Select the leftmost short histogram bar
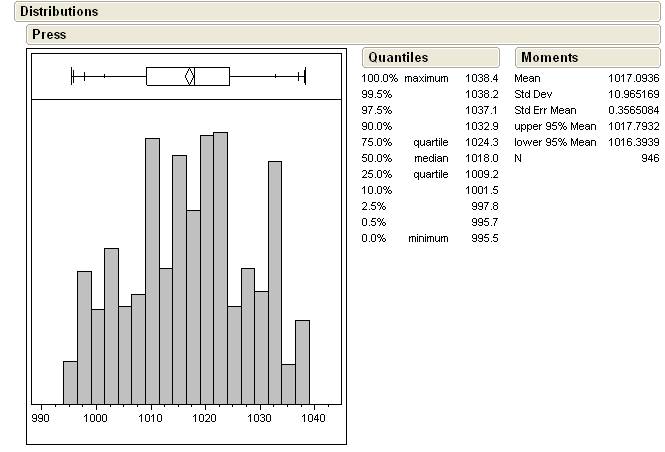Viewport: 665px width, 452px height. [x=70, y=382]
